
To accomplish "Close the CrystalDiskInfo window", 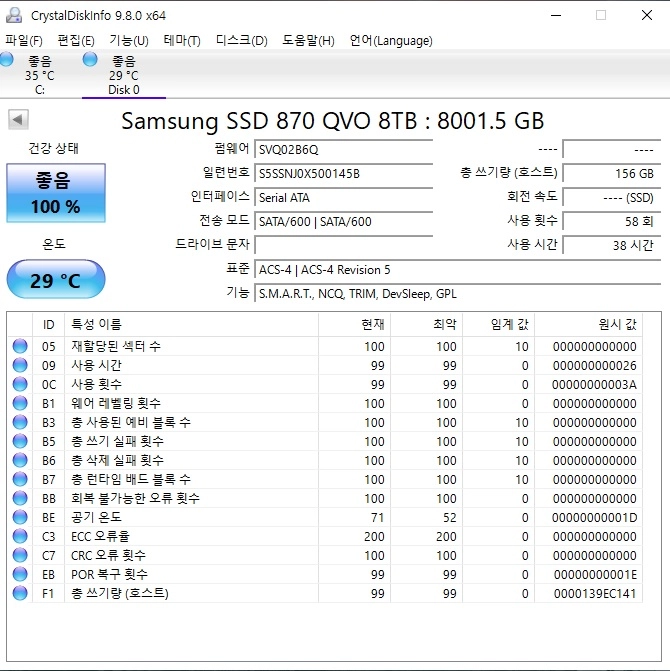I will click(x=647, y=15).
